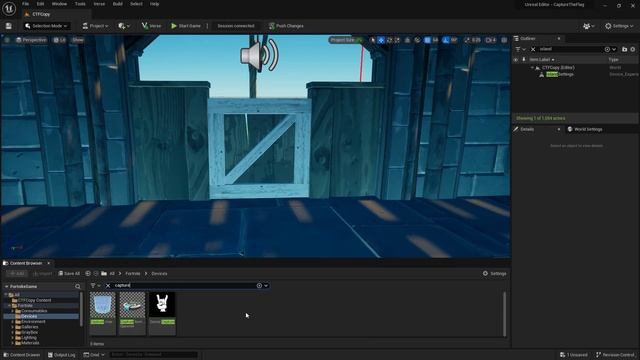Click the Push Changes button
The width and height of the screenshot is (640, 360).
[286, 26]
